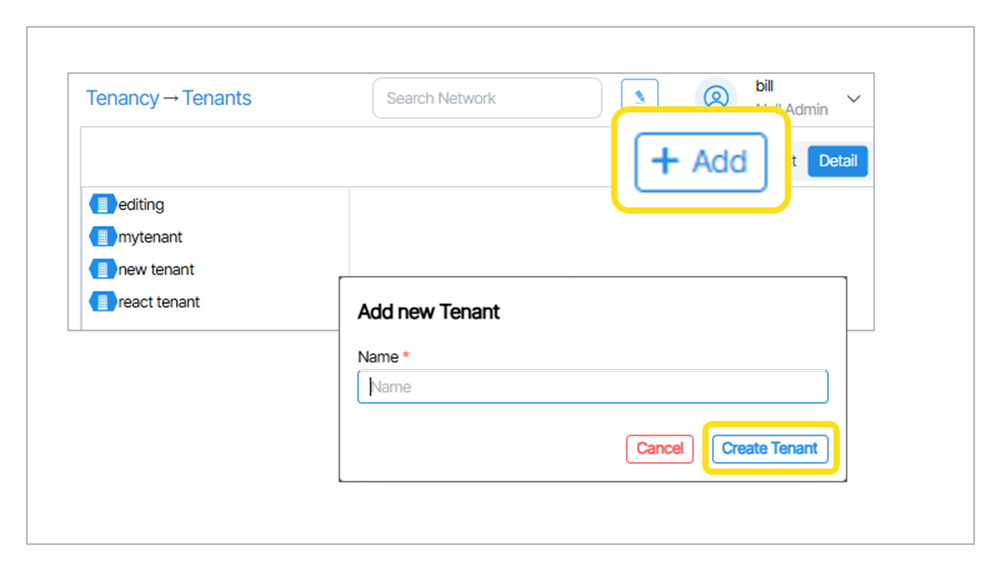Screen dimensions: 1001x571
Task: Open the Tenants breadcrumb link
Action: [x=217, y=98]
